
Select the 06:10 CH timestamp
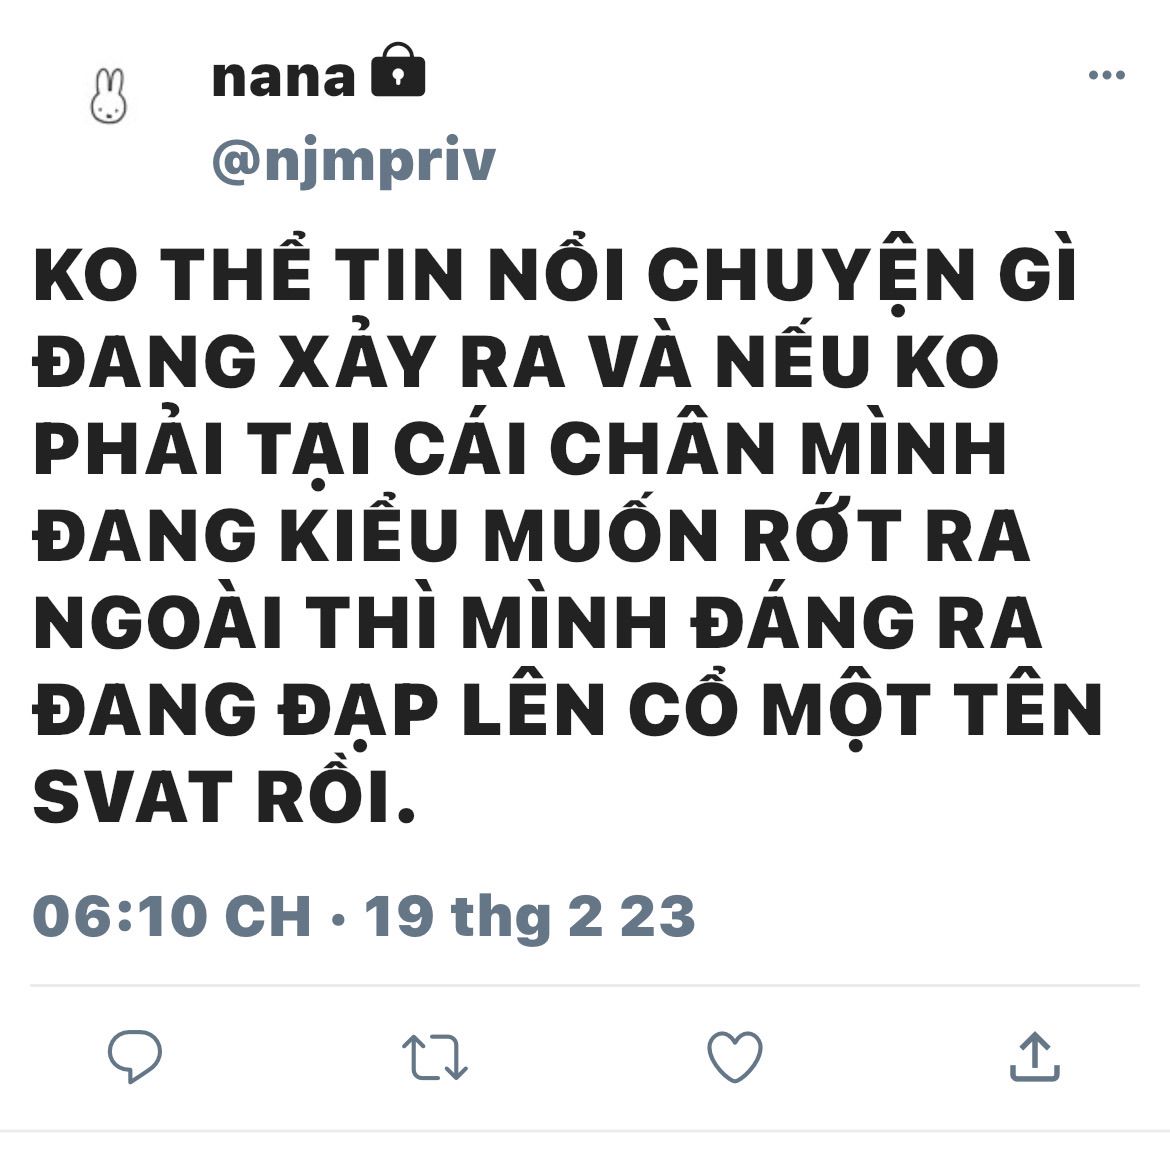[172, 915]
